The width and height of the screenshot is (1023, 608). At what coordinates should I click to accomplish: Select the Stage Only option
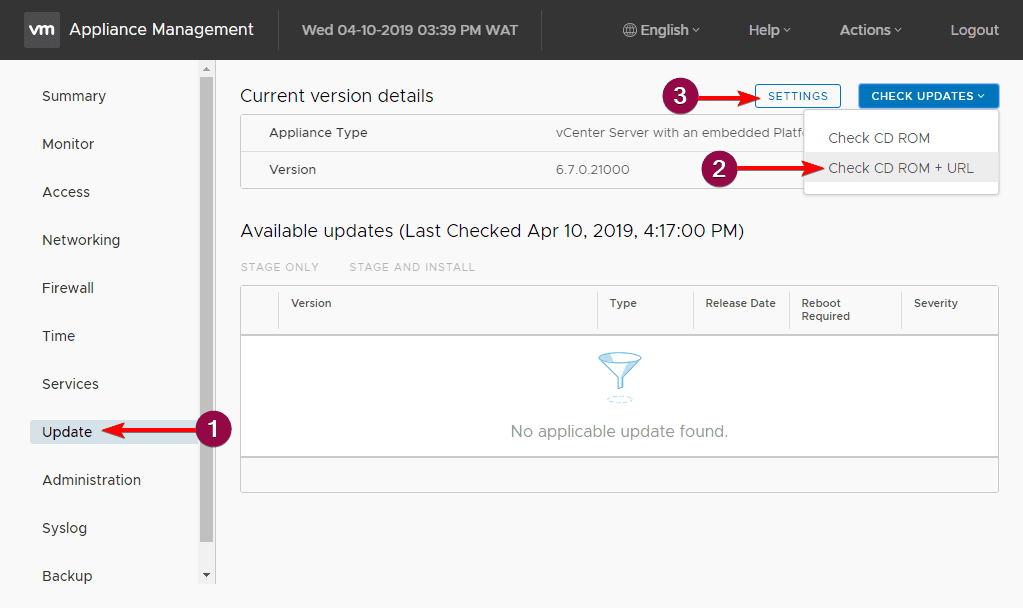280,267
